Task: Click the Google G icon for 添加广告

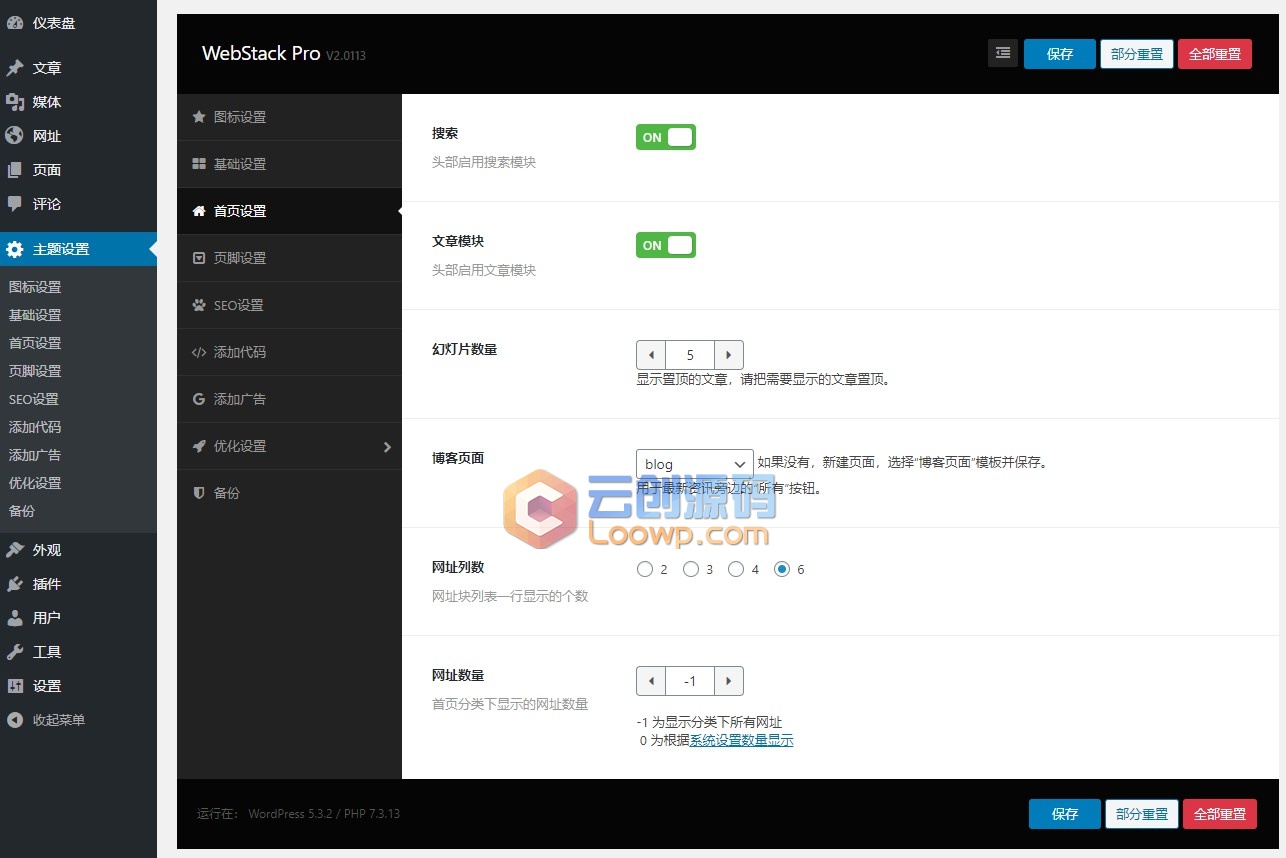Action: 199,399
